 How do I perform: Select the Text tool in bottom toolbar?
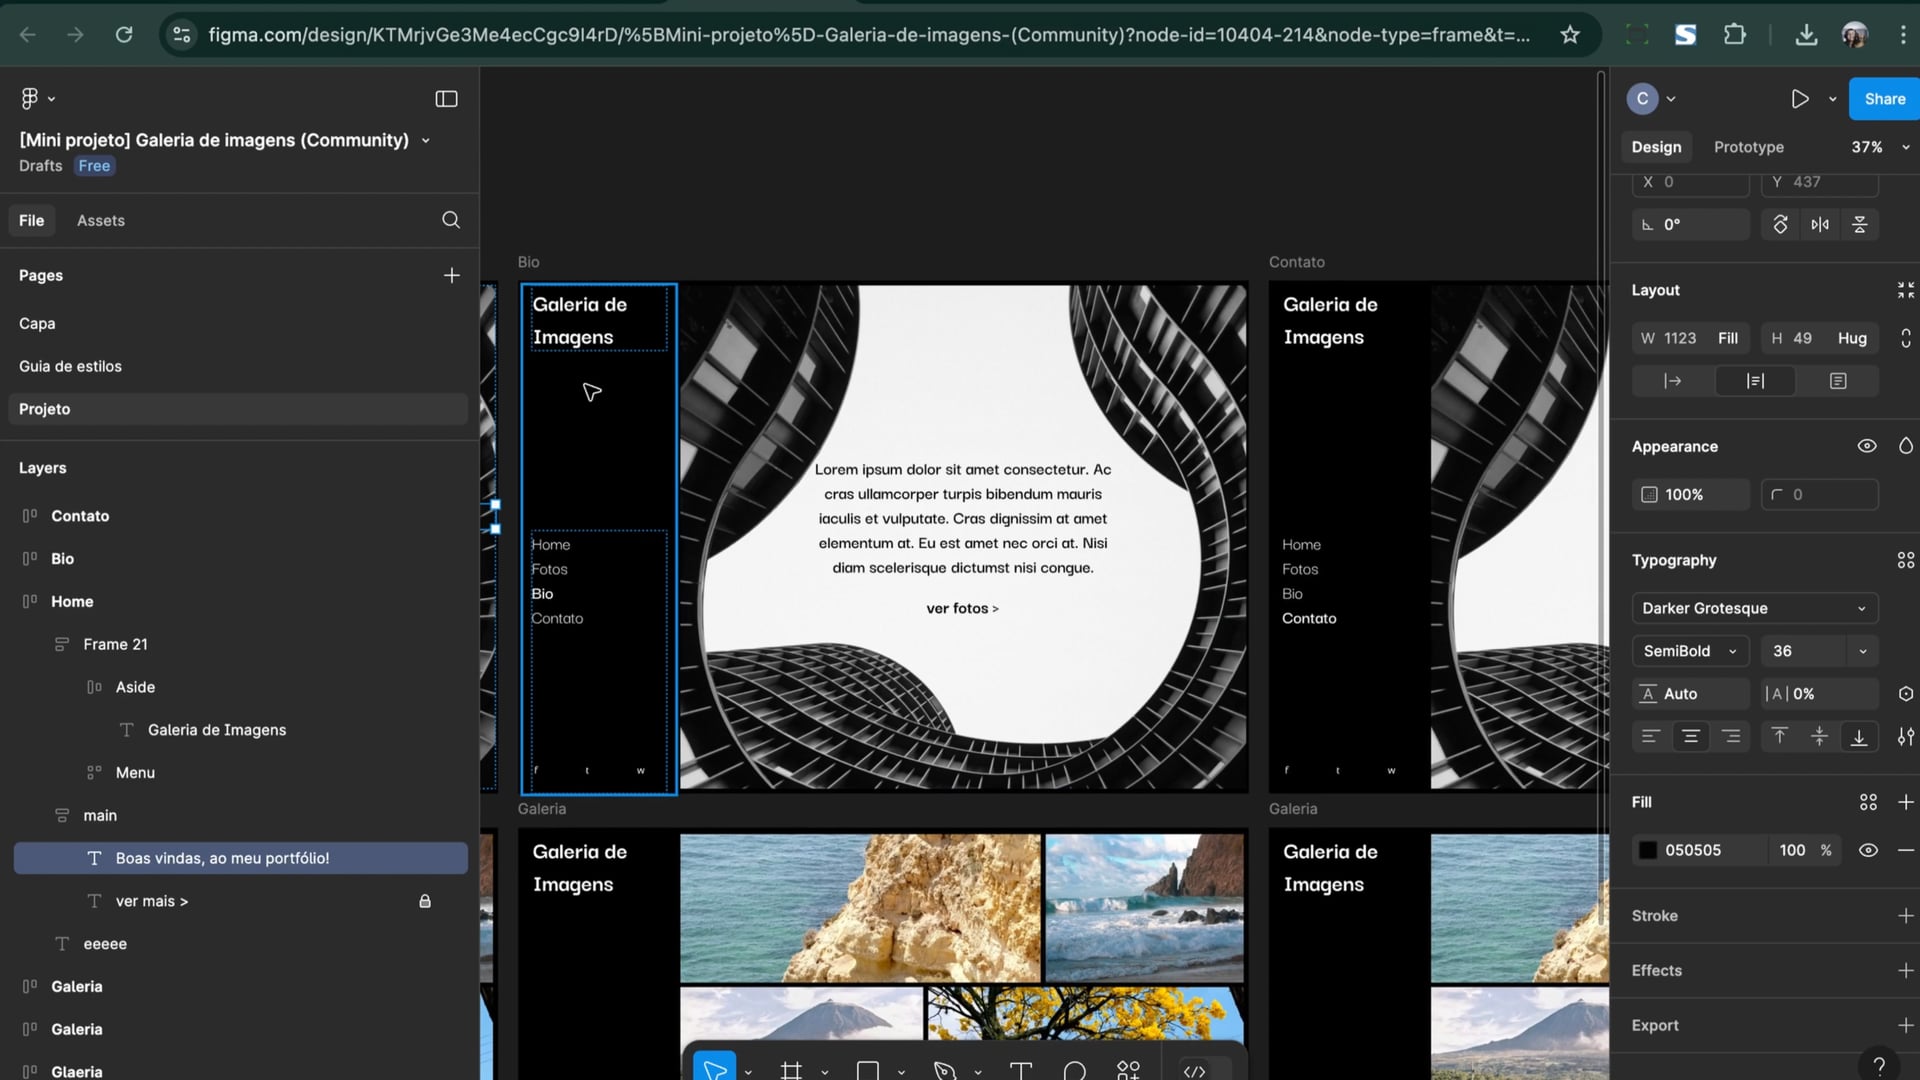click(1020, 1070)
